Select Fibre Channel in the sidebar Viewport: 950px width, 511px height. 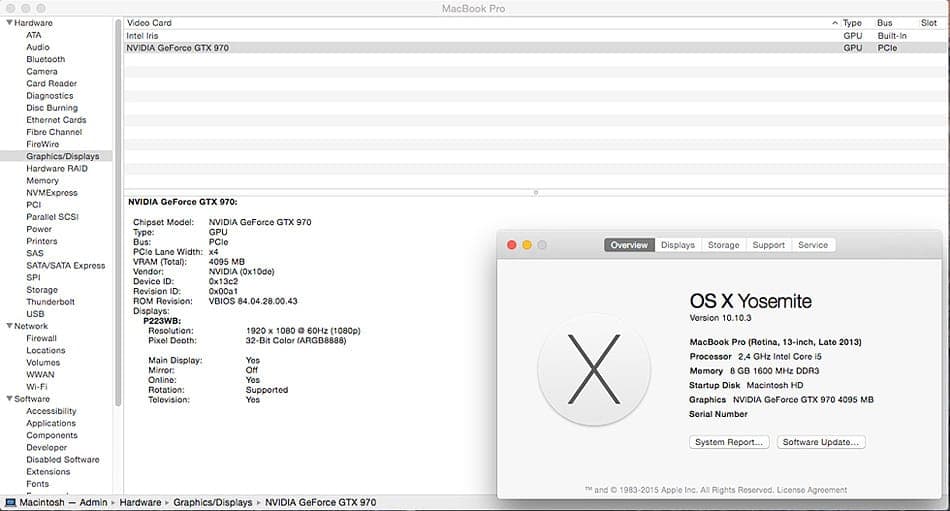click(54, 132)
